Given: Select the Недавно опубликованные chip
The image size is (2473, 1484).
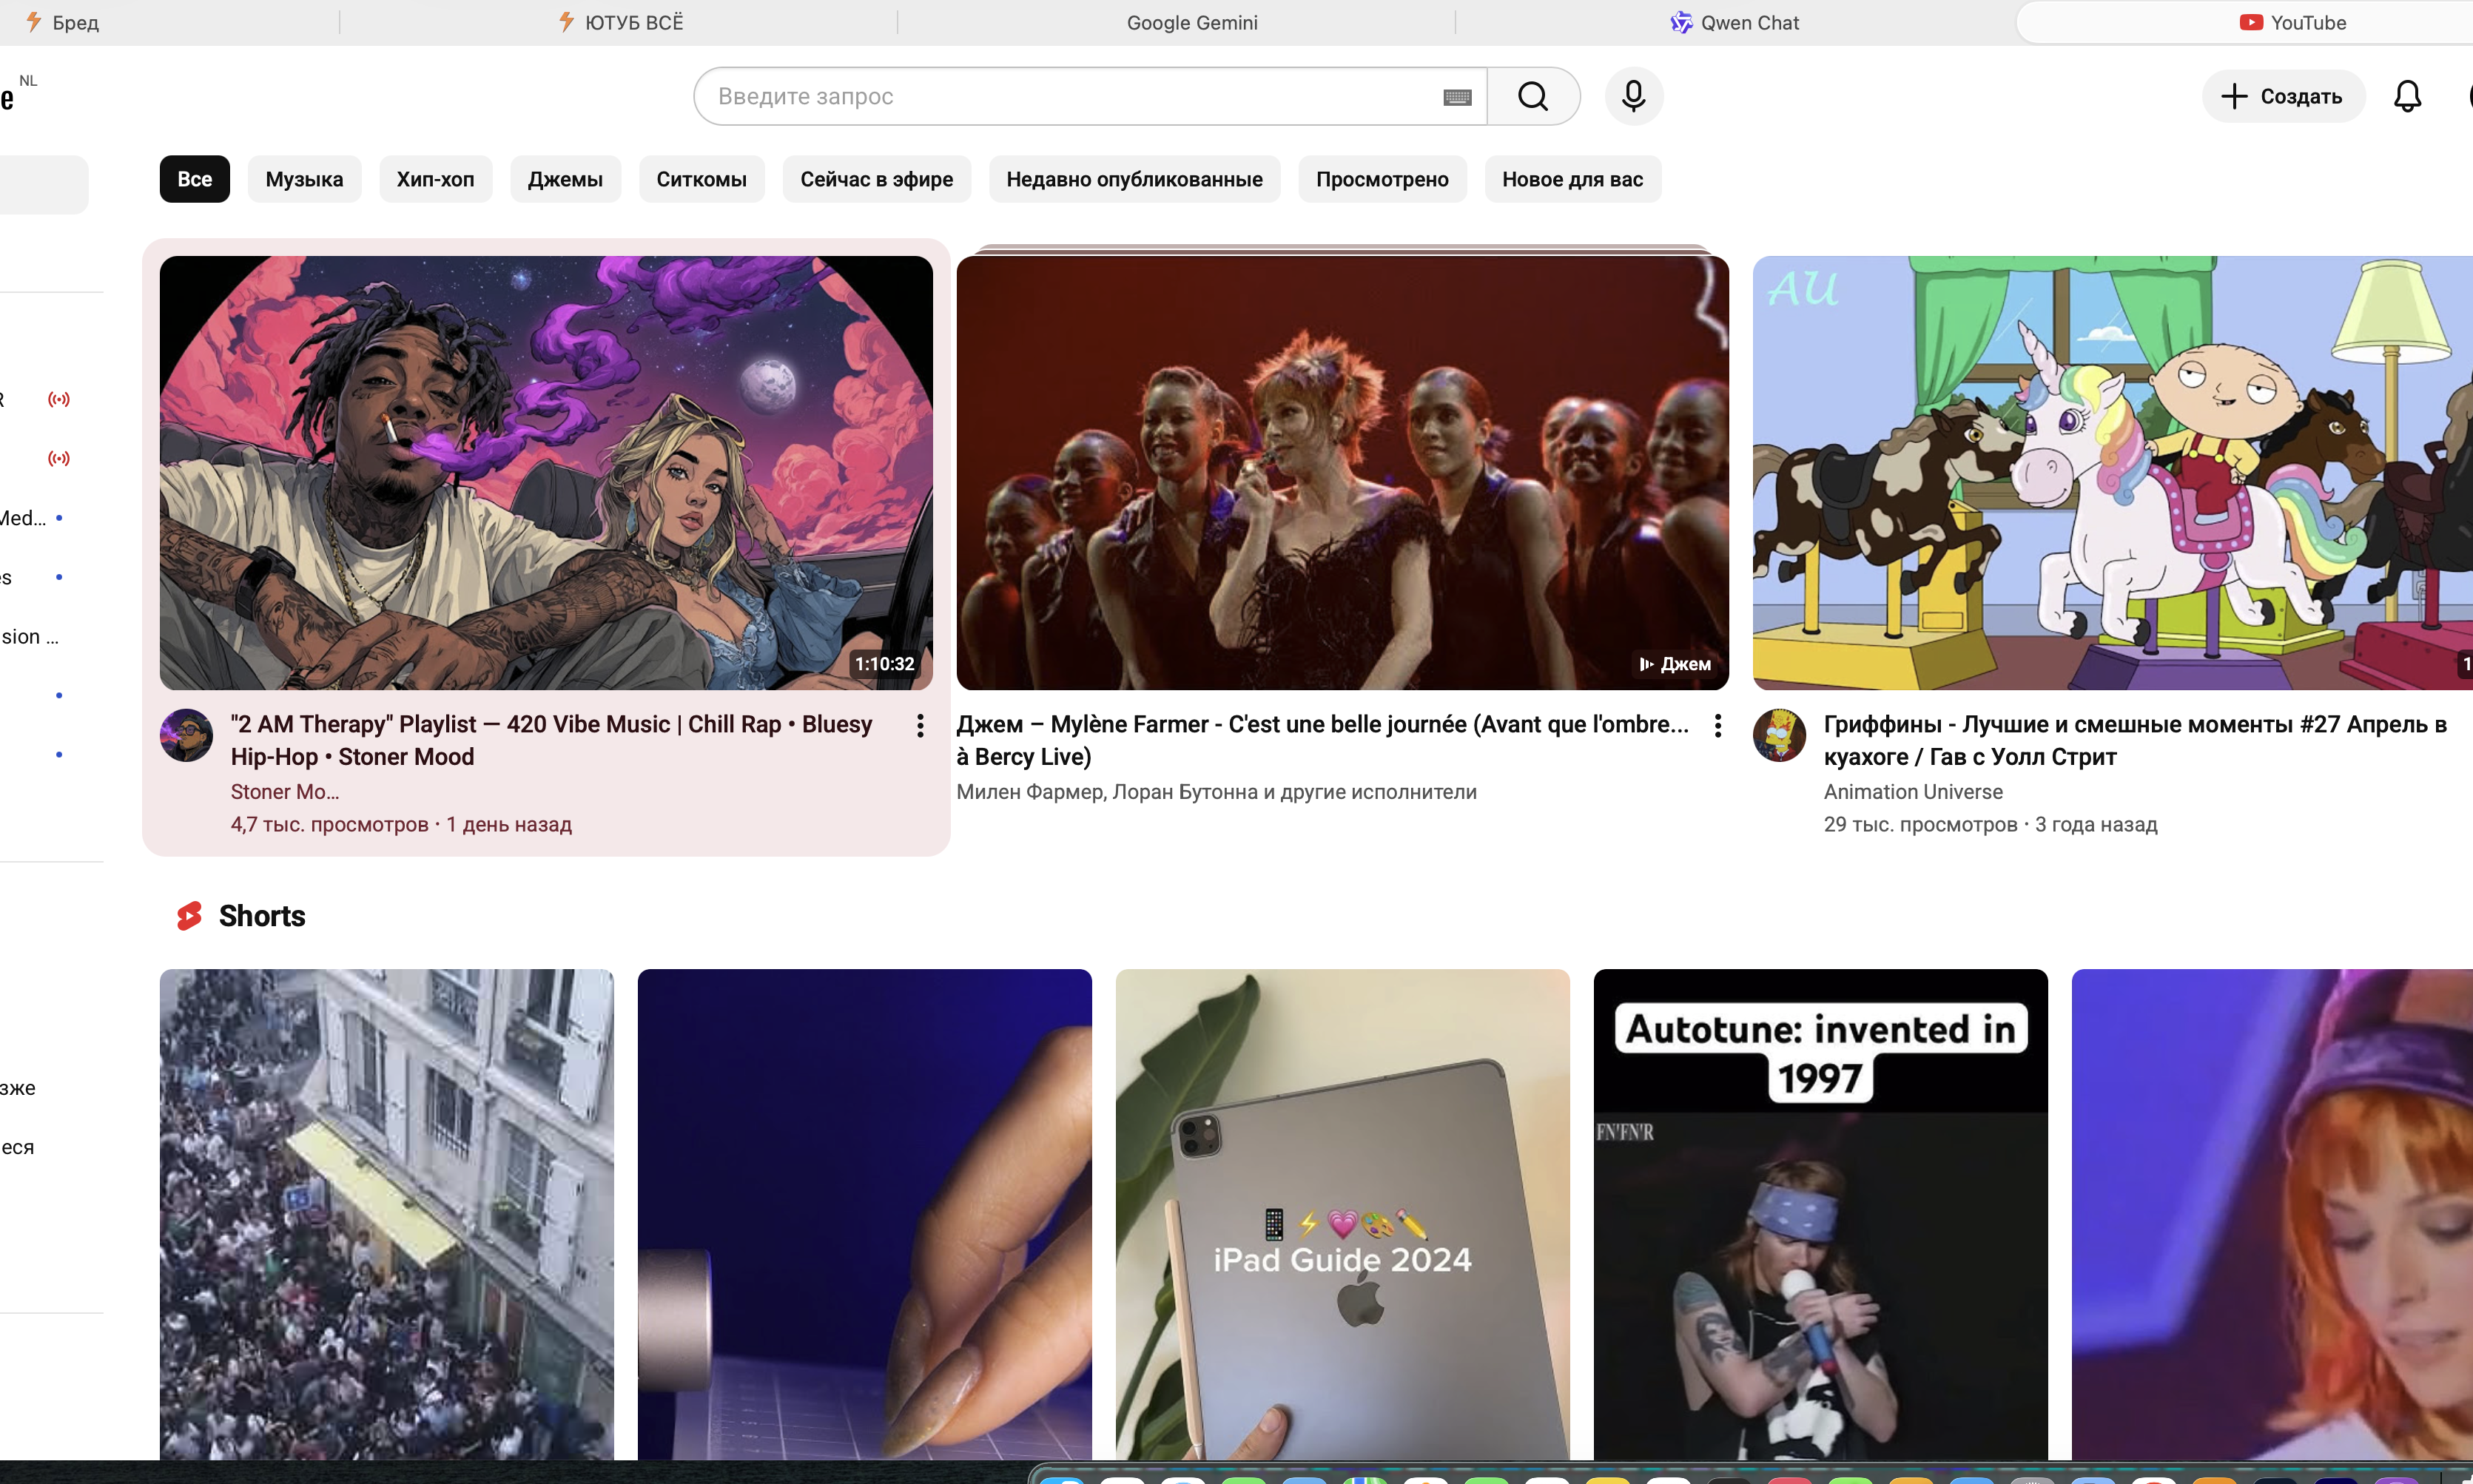Looking at the screenshot, I should coord(1134,179).
